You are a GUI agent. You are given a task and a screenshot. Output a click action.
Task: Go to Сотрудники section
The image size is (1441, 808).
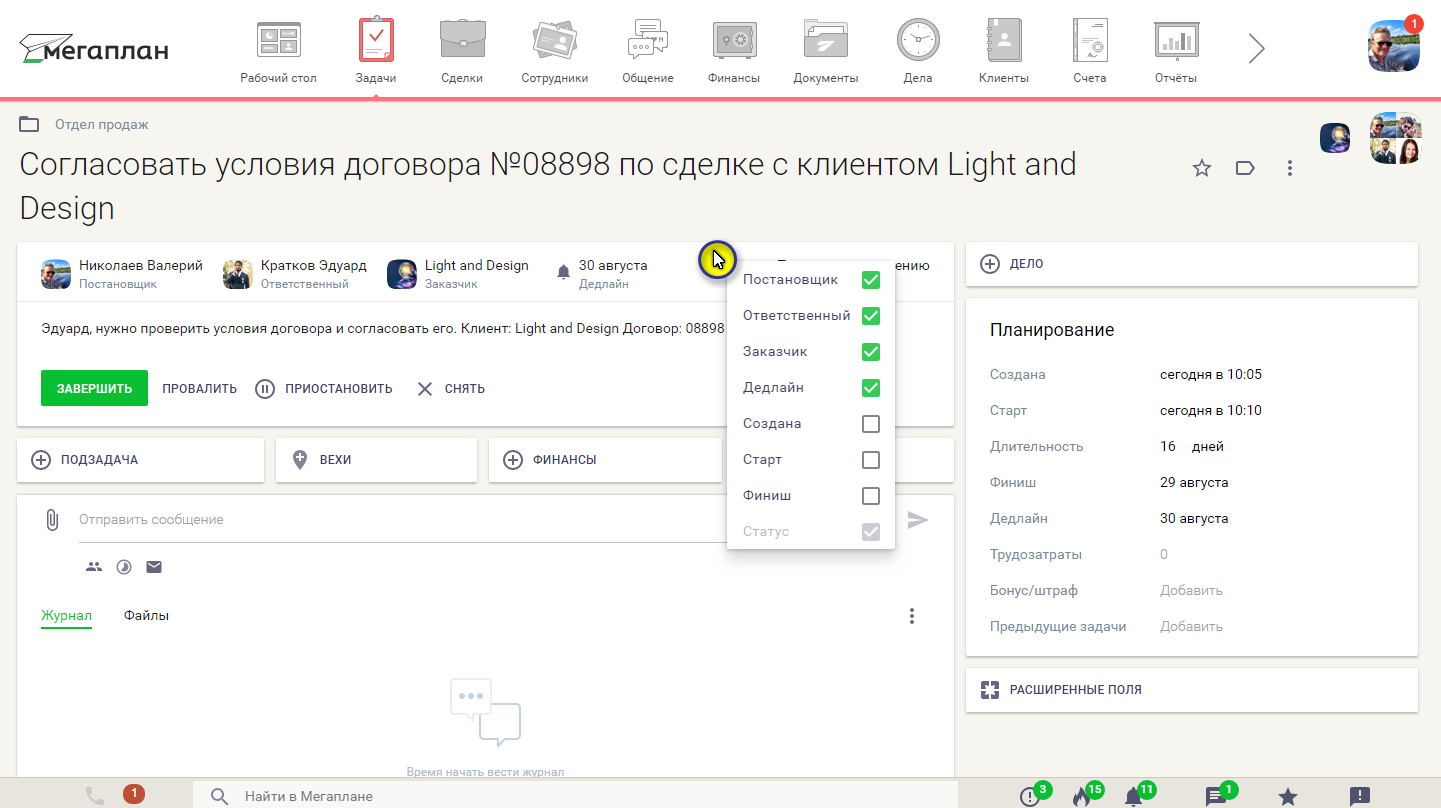554,52
